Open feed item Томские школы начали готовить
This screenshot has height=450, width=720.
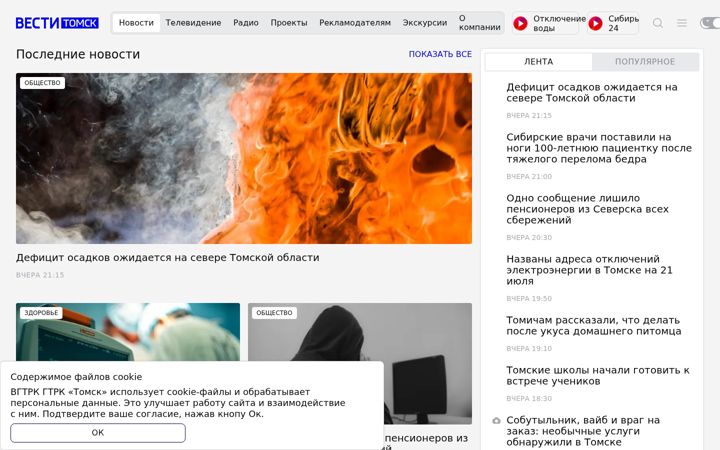[x=598, y=376]
